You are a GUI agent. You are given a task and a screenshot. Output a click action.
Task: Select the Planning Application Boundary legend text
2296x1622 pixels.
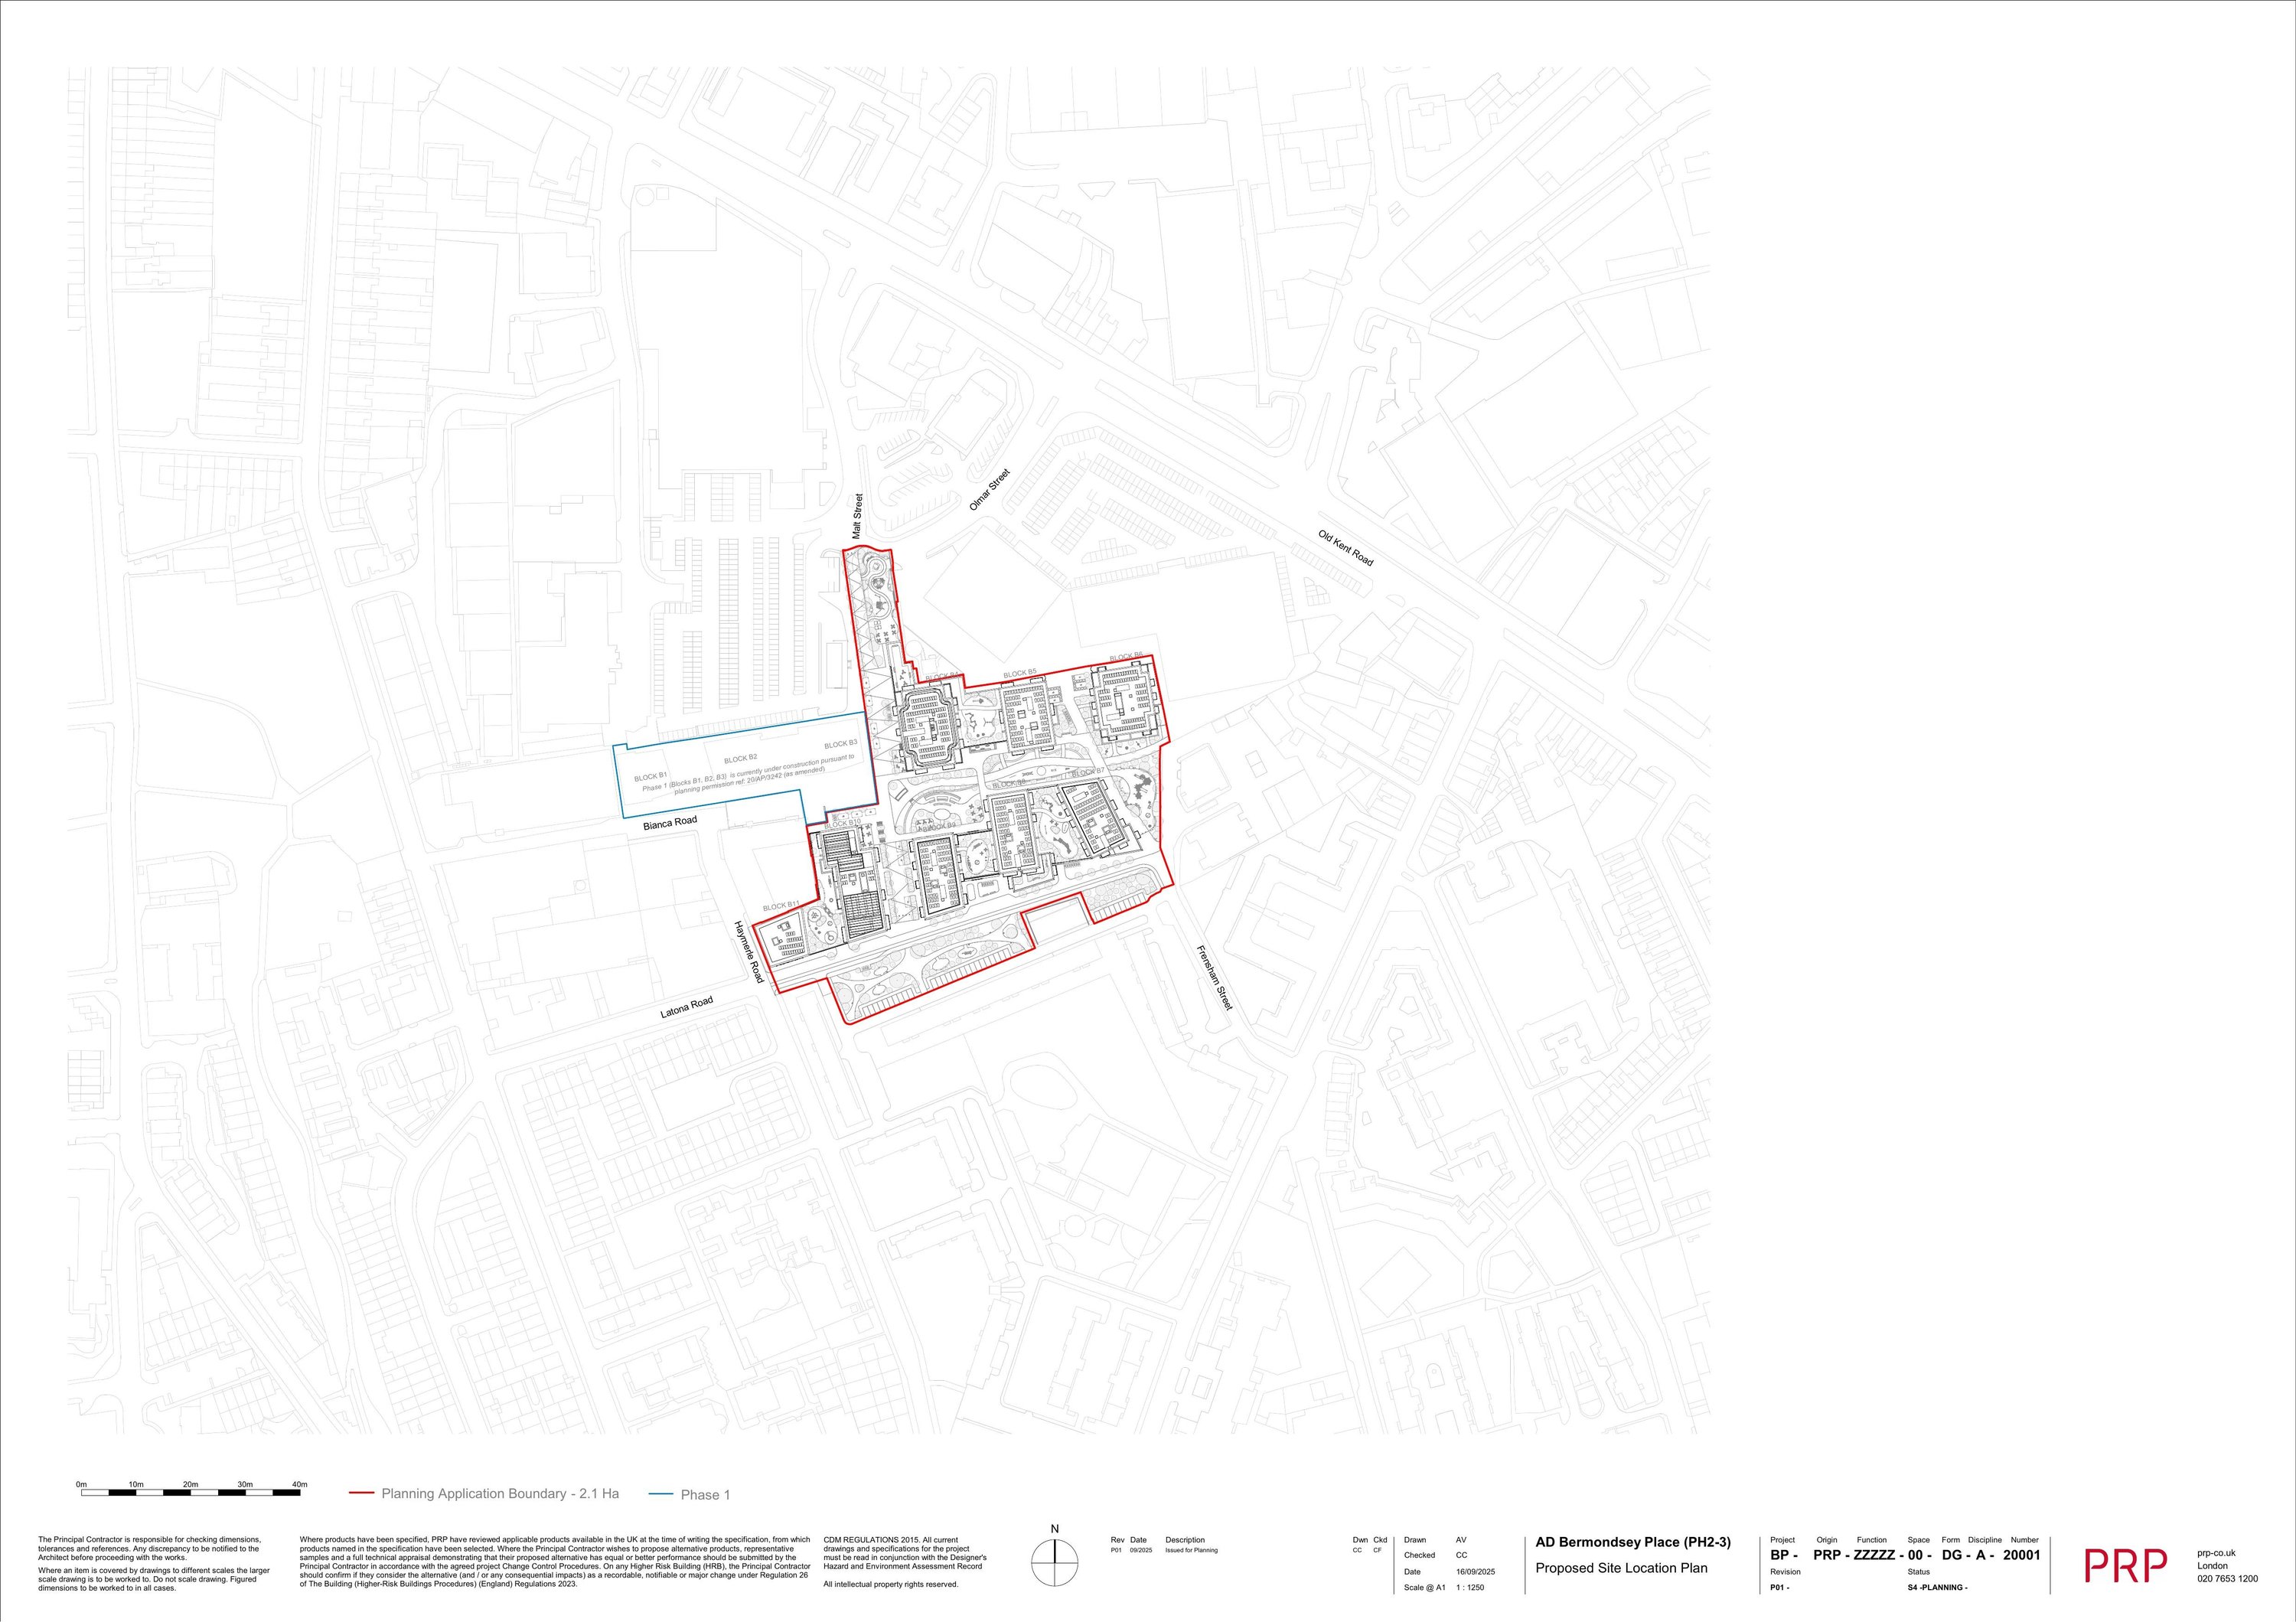click(499, 1494)
